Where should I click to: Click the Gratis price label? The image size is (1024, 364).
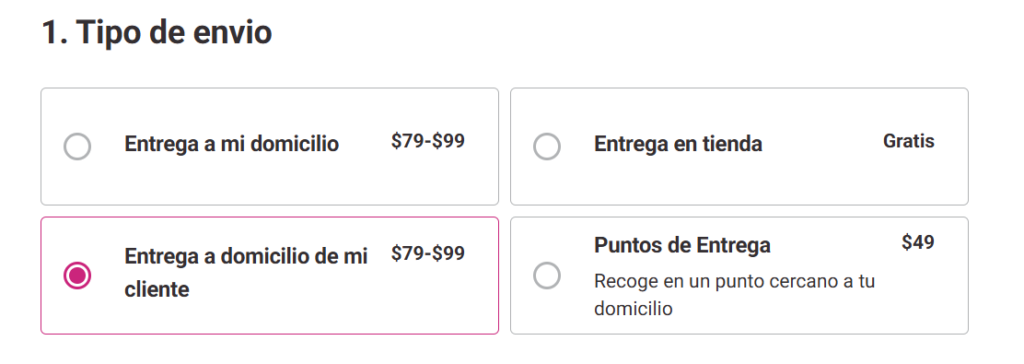(908, 141)
